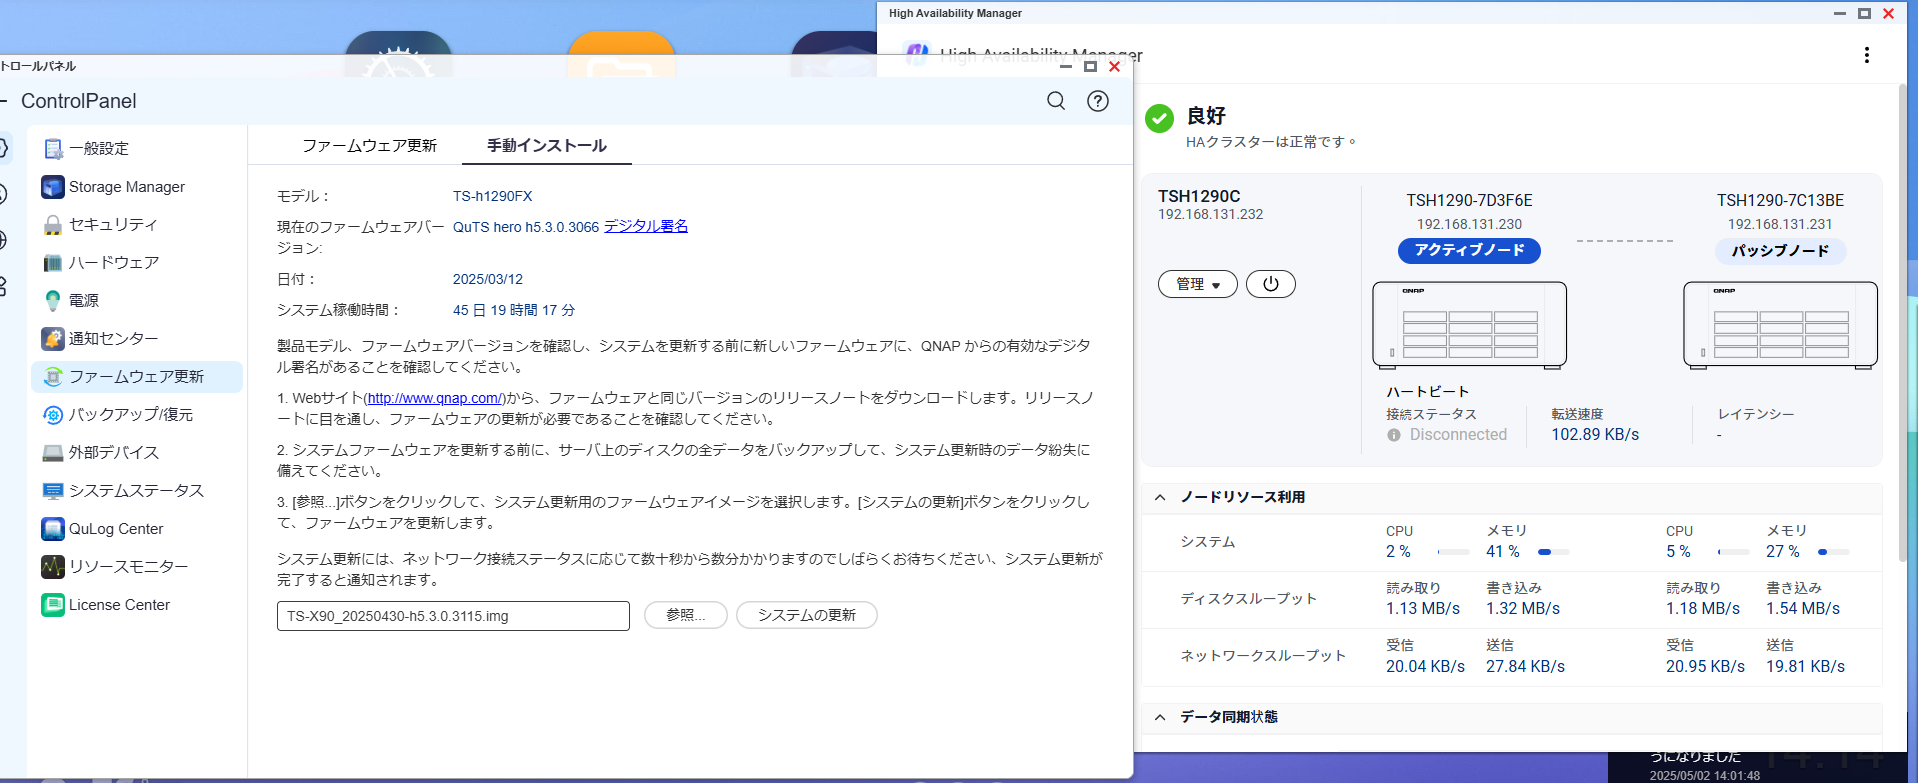This screenshot has height=783, width=1918.
Task: Click the active node NAS device image
Action: coord(1469,325)
